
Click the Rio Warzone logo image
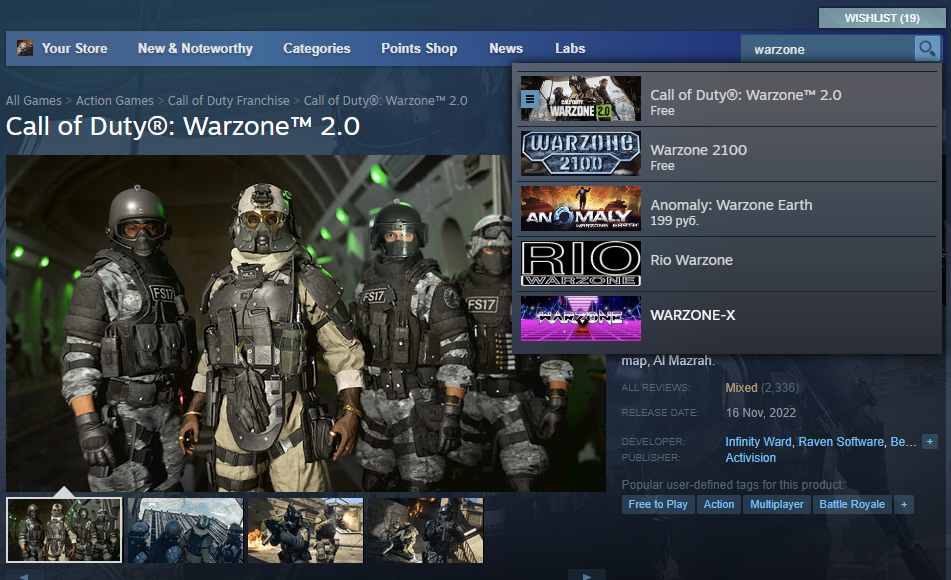tap(581, 263)
